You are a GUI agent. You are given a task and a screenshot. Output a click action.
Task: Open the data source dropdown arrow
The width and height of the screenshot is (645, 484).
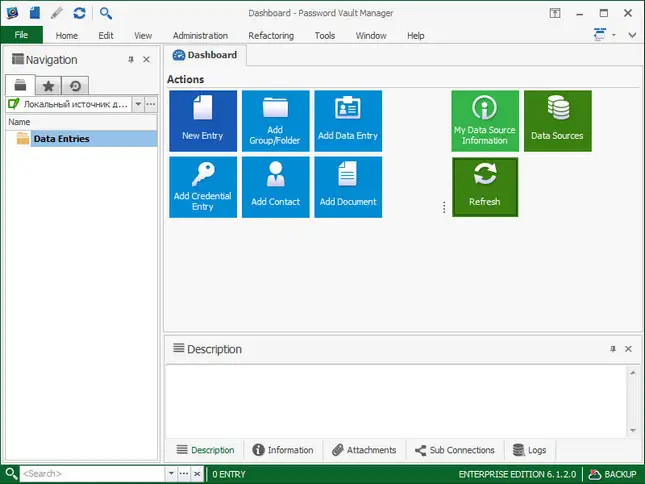click(x=138, y=104)
